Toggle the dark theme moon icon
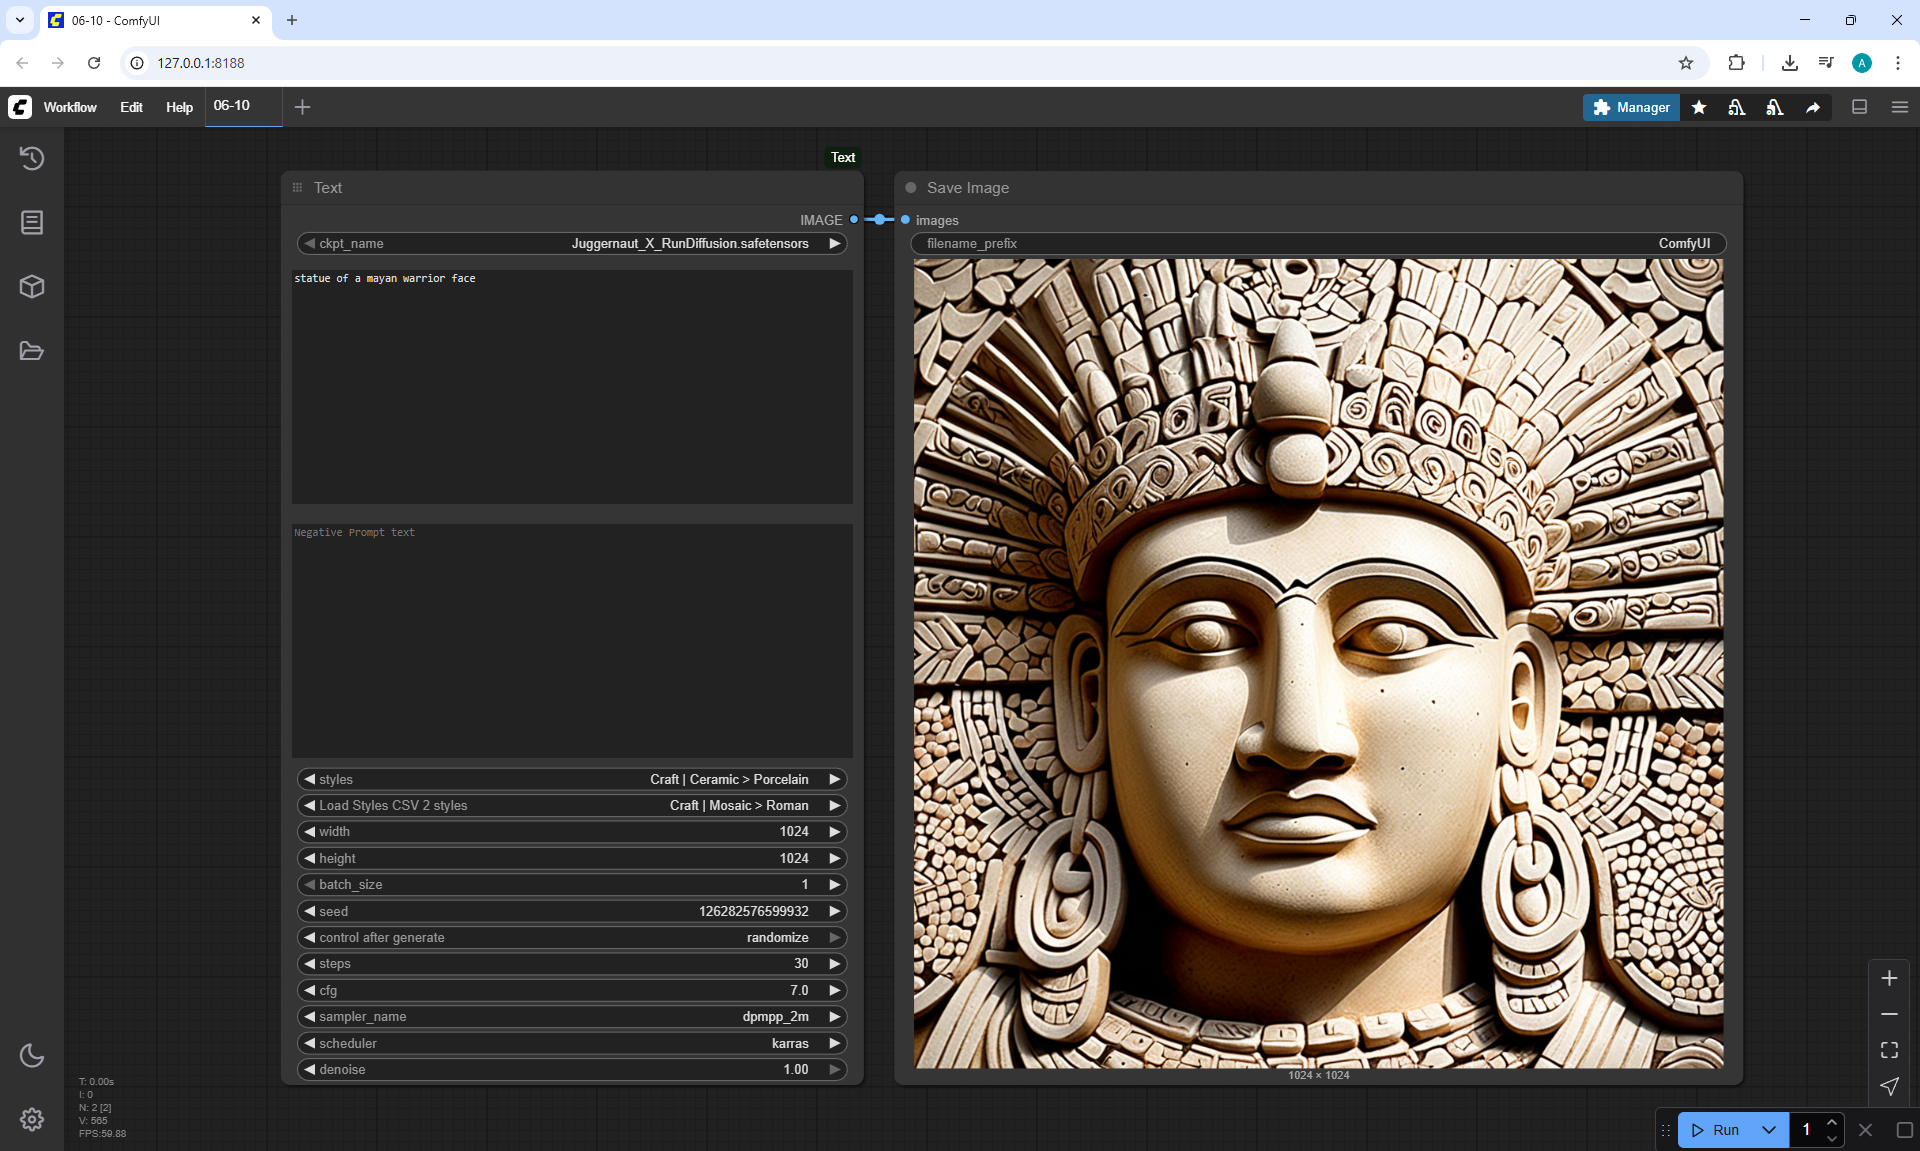Screen dimensions: 1920x1151 pos(32,1055)
